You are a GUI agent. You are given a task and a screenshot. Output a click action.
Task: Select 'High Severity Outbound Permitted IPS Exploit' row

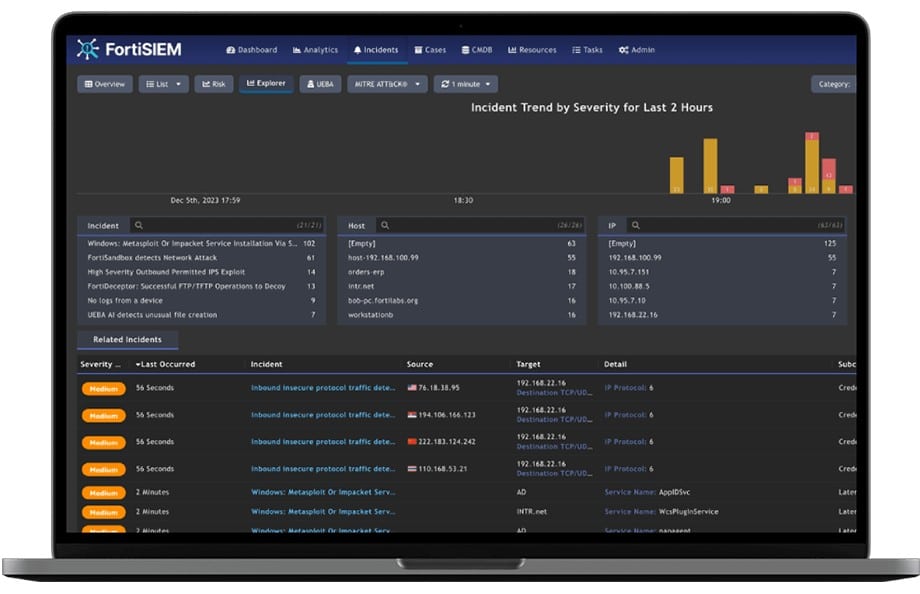(201, 272)
